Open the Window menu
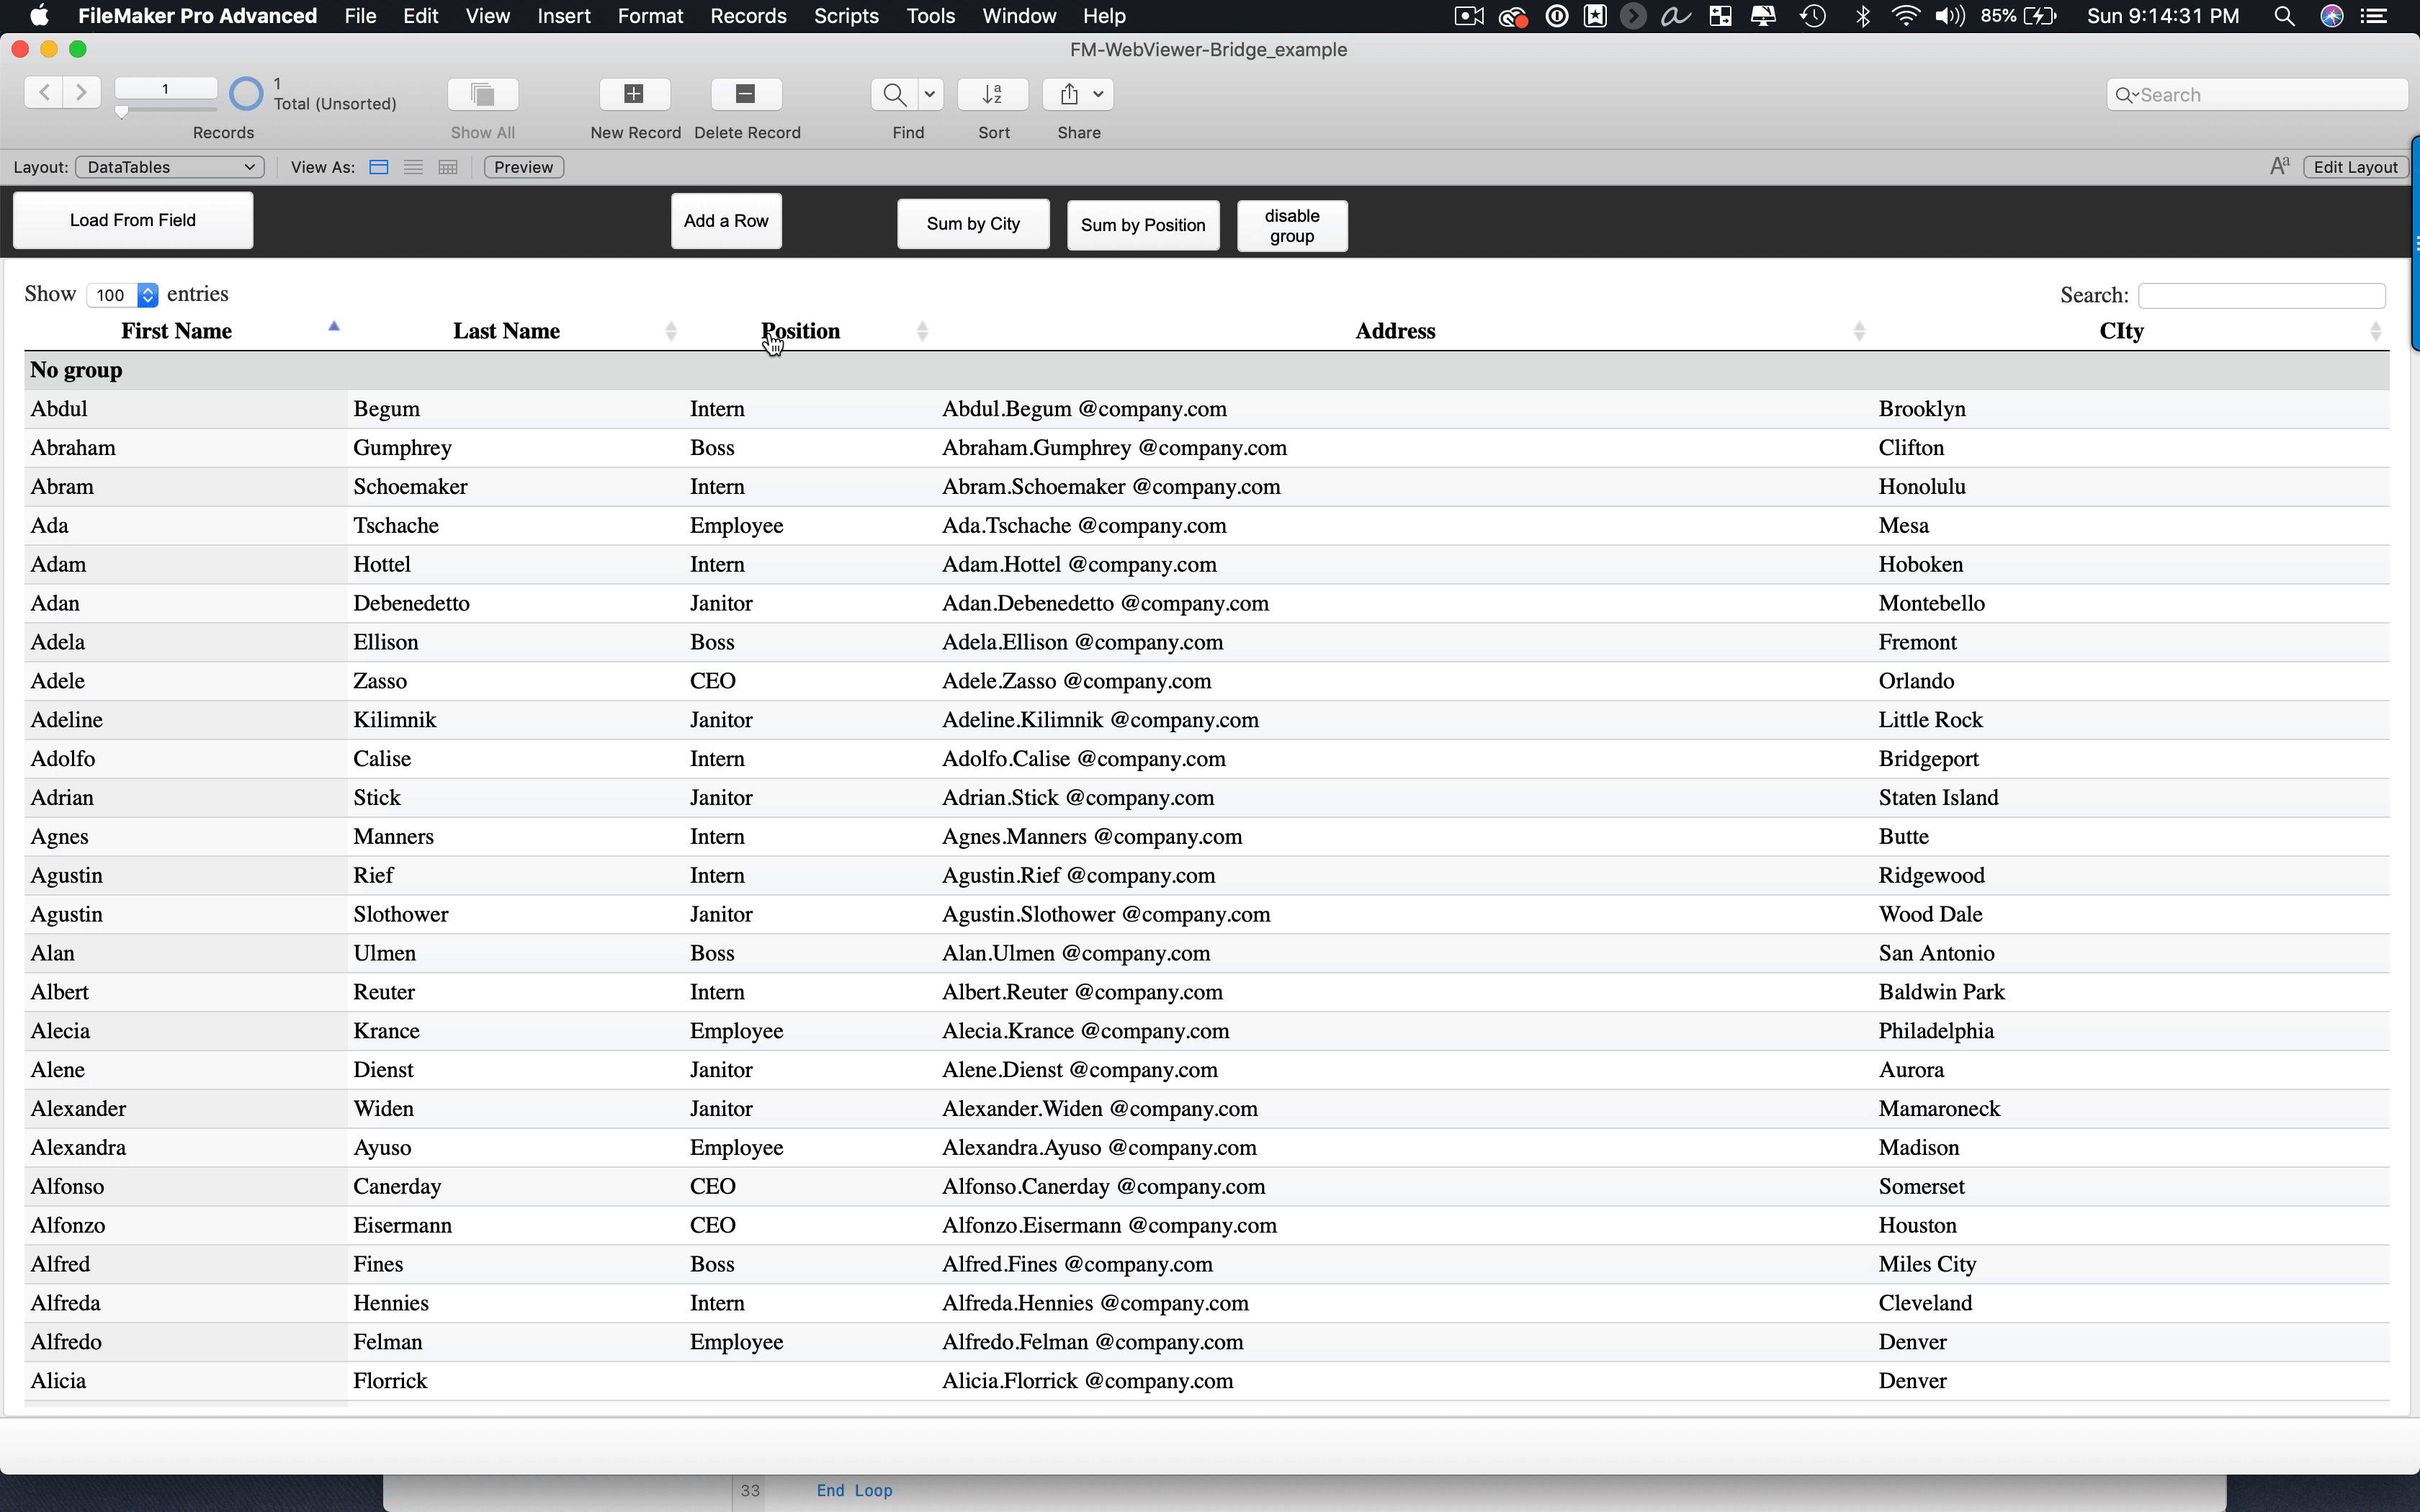 coord(1019,16)
